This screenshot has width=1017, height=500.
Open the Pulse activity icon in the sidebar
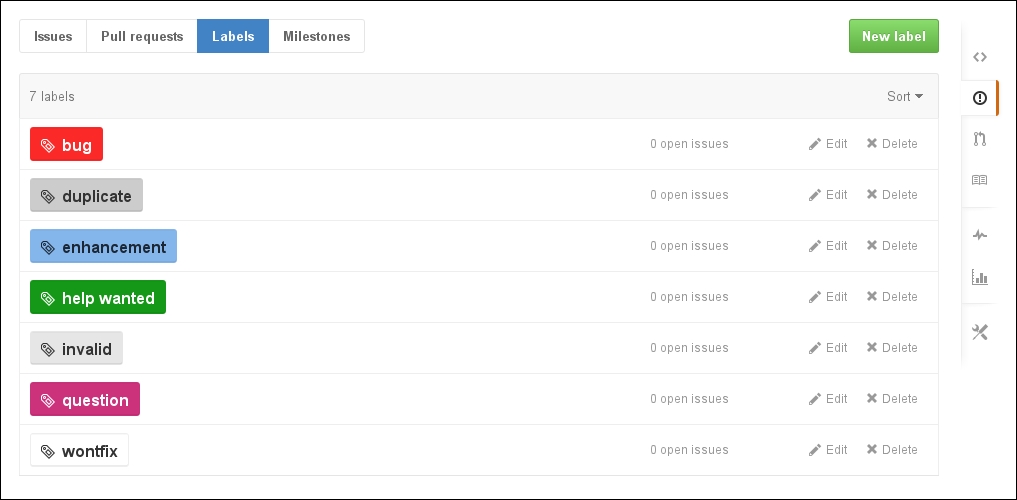coord(979,235)
